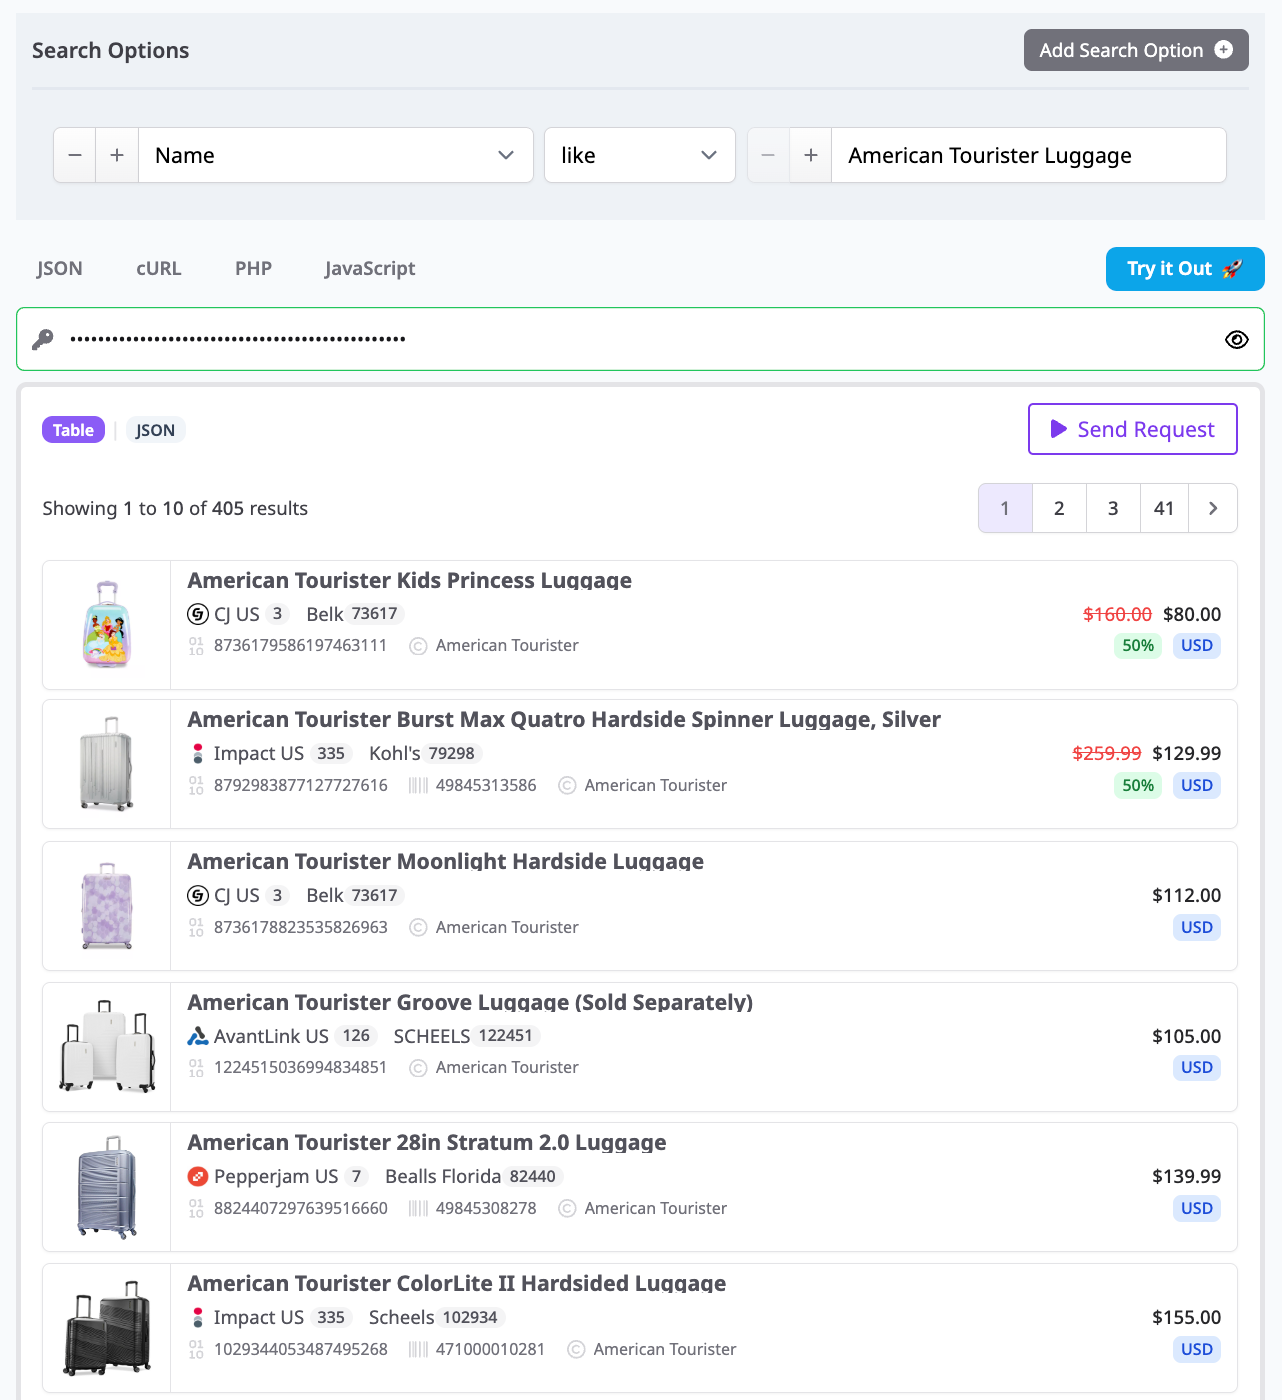Click barcode icon beside 49845308278

tap(418, 1209)
